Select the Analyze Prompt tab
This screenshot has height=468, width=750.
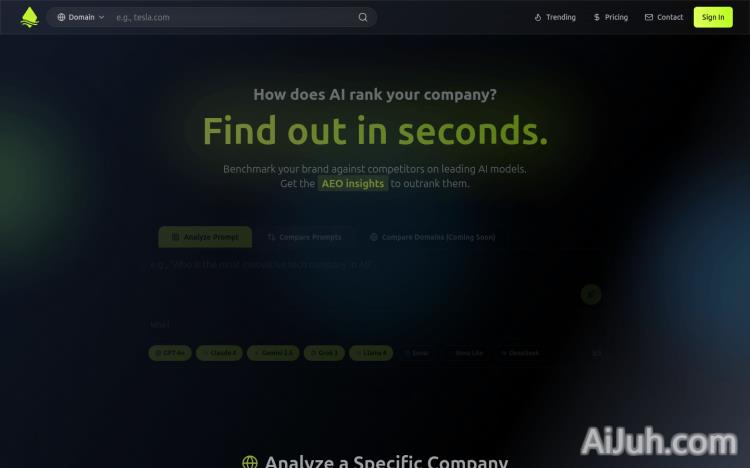point(205,237)
